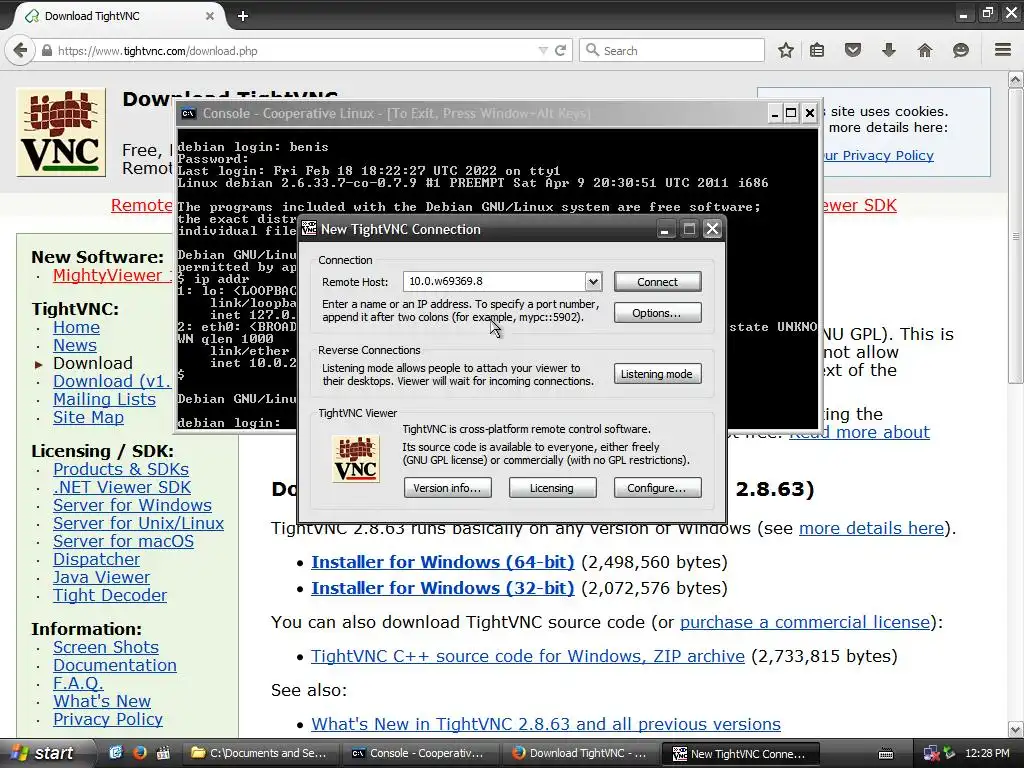1024x768 pixels.
Task: Click the TightVNC logo on the web page
Action: pos(61,132)
